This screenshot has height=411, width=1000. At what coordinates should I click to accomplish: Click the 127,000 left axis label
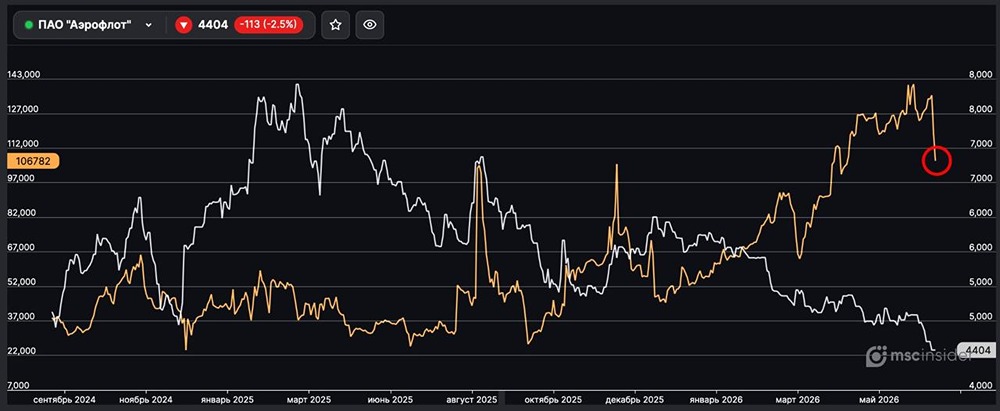[x=24, y=109]
